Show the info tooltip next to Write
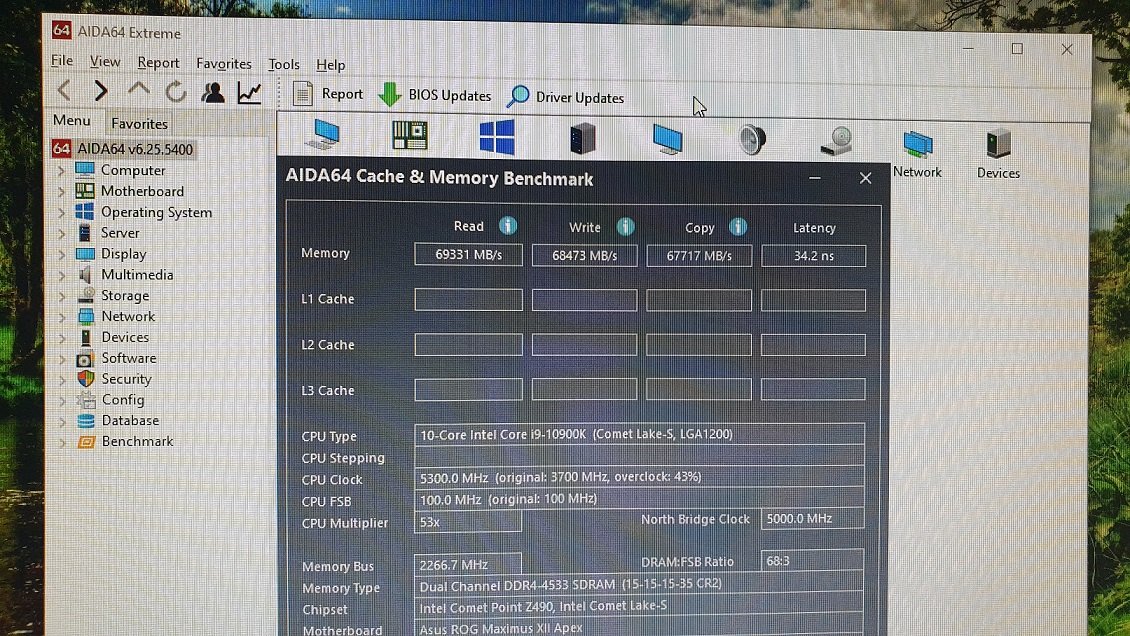Image resolution: width=1130 pixels, height=636 pixels. pos(626,227)
